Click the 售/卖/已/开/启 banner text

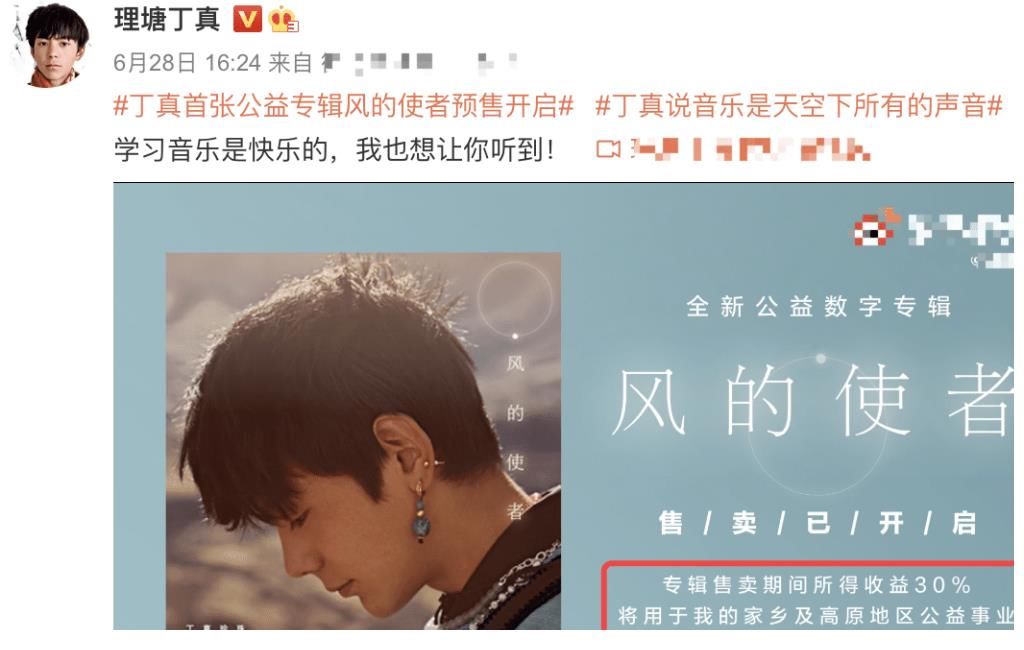pos(818,523)
